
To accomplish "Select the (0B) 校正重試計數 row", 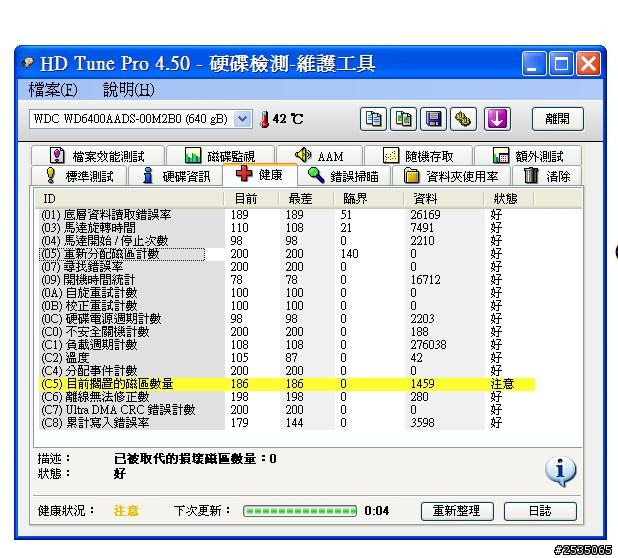I will [x=287, y=306].
